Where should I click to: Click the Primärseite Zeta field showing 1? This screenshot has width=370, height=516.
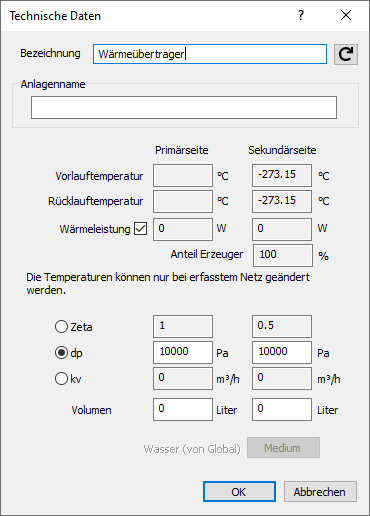pos(183,326)
